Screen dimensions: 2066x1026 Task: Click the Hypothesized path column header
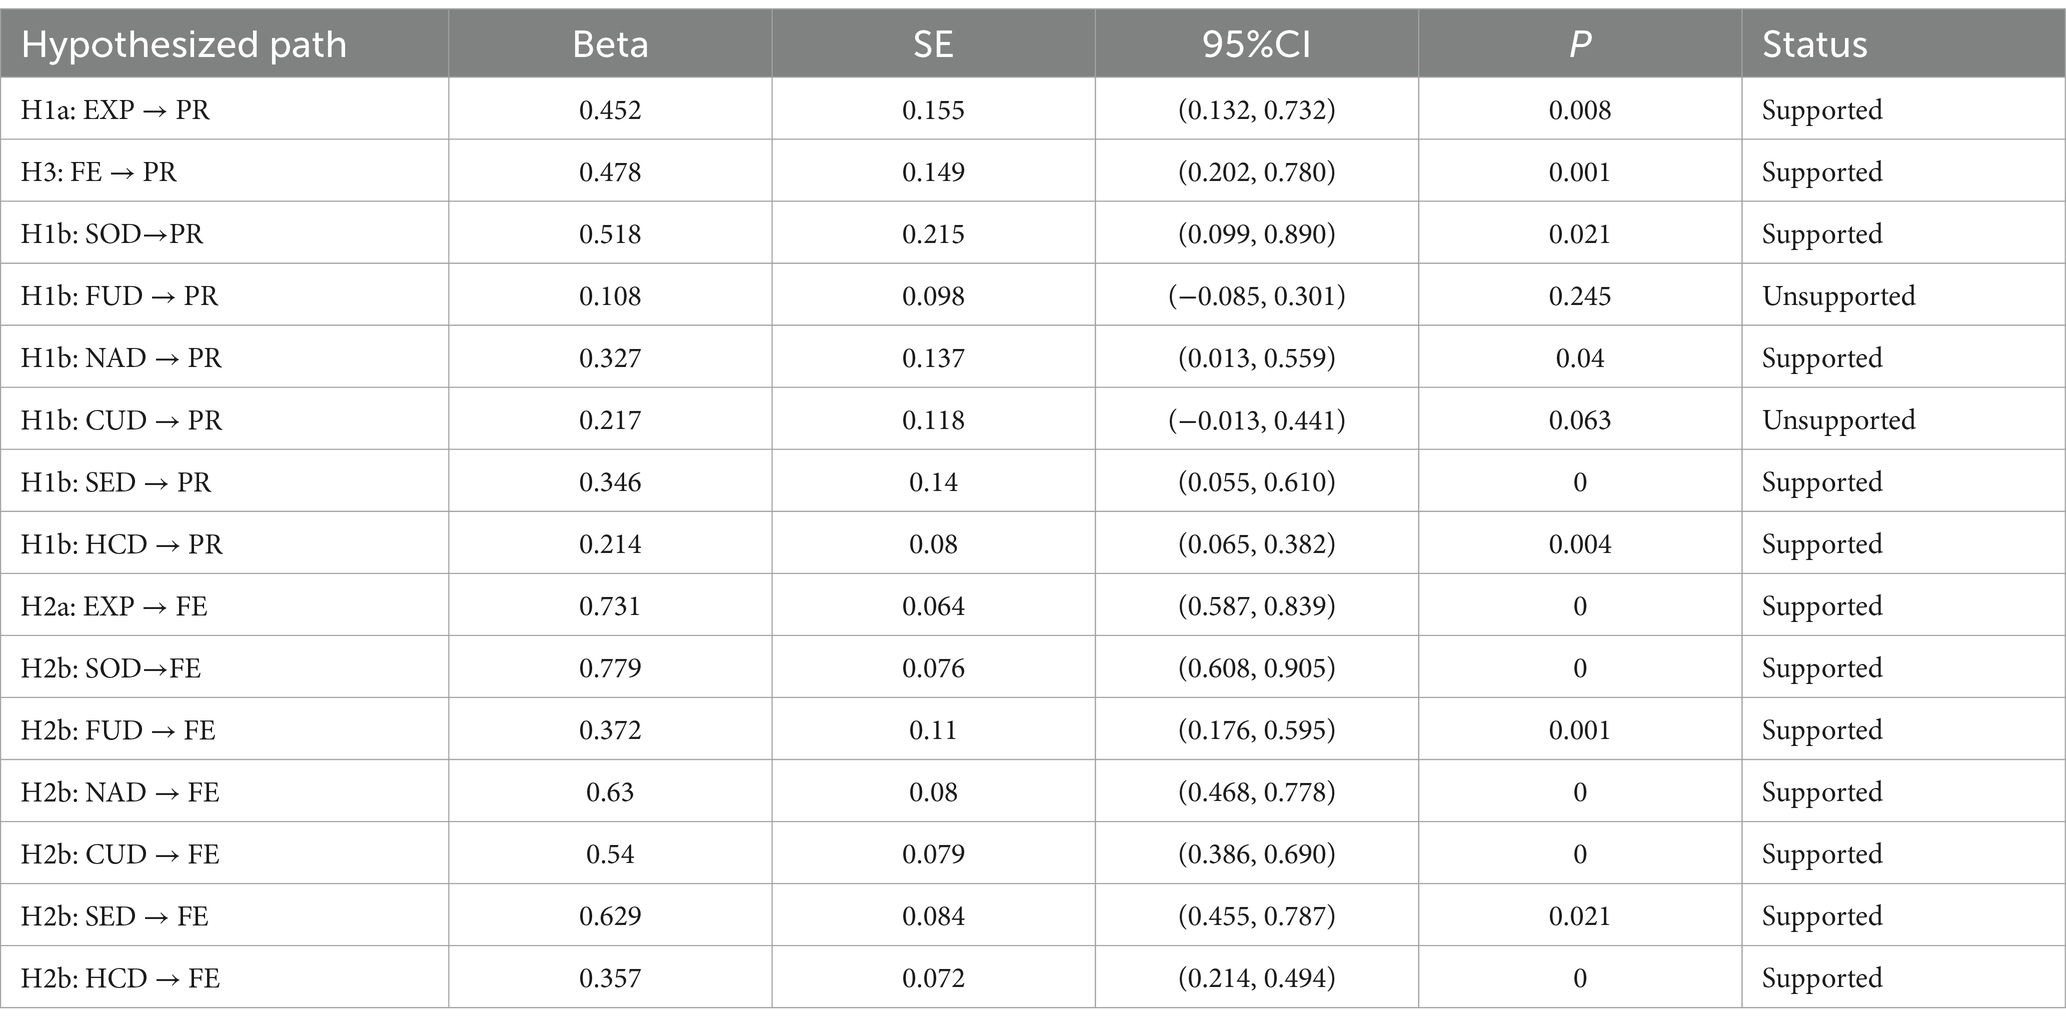coord(184,45)
